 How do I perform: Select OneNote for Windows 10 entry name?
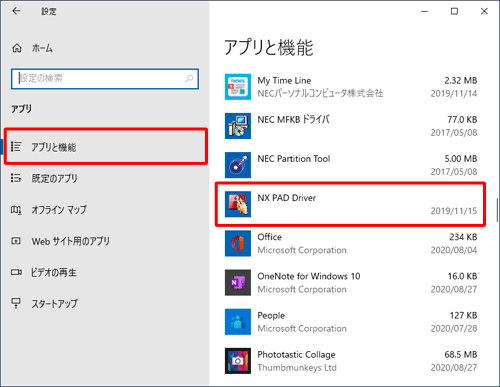click(309, 276)
